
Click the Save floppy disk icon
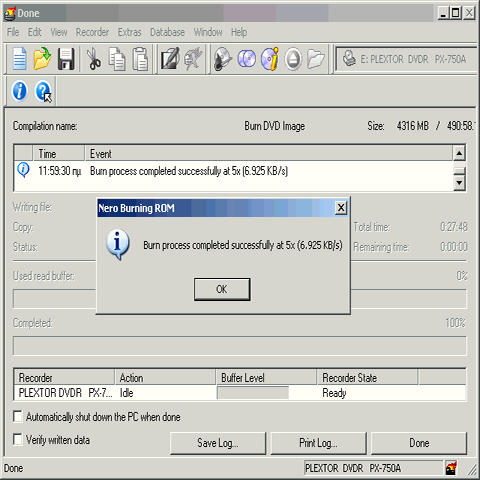[66, 59]
